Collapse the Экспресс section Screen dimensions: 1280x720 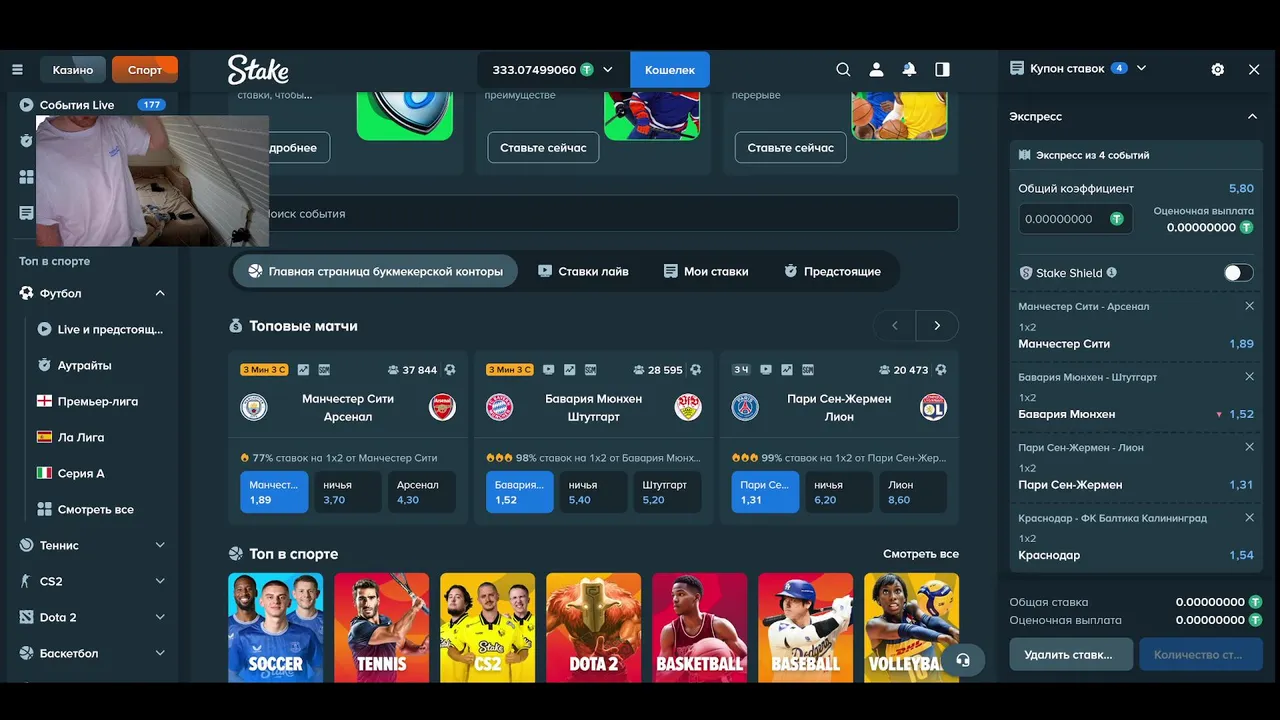1252,117
